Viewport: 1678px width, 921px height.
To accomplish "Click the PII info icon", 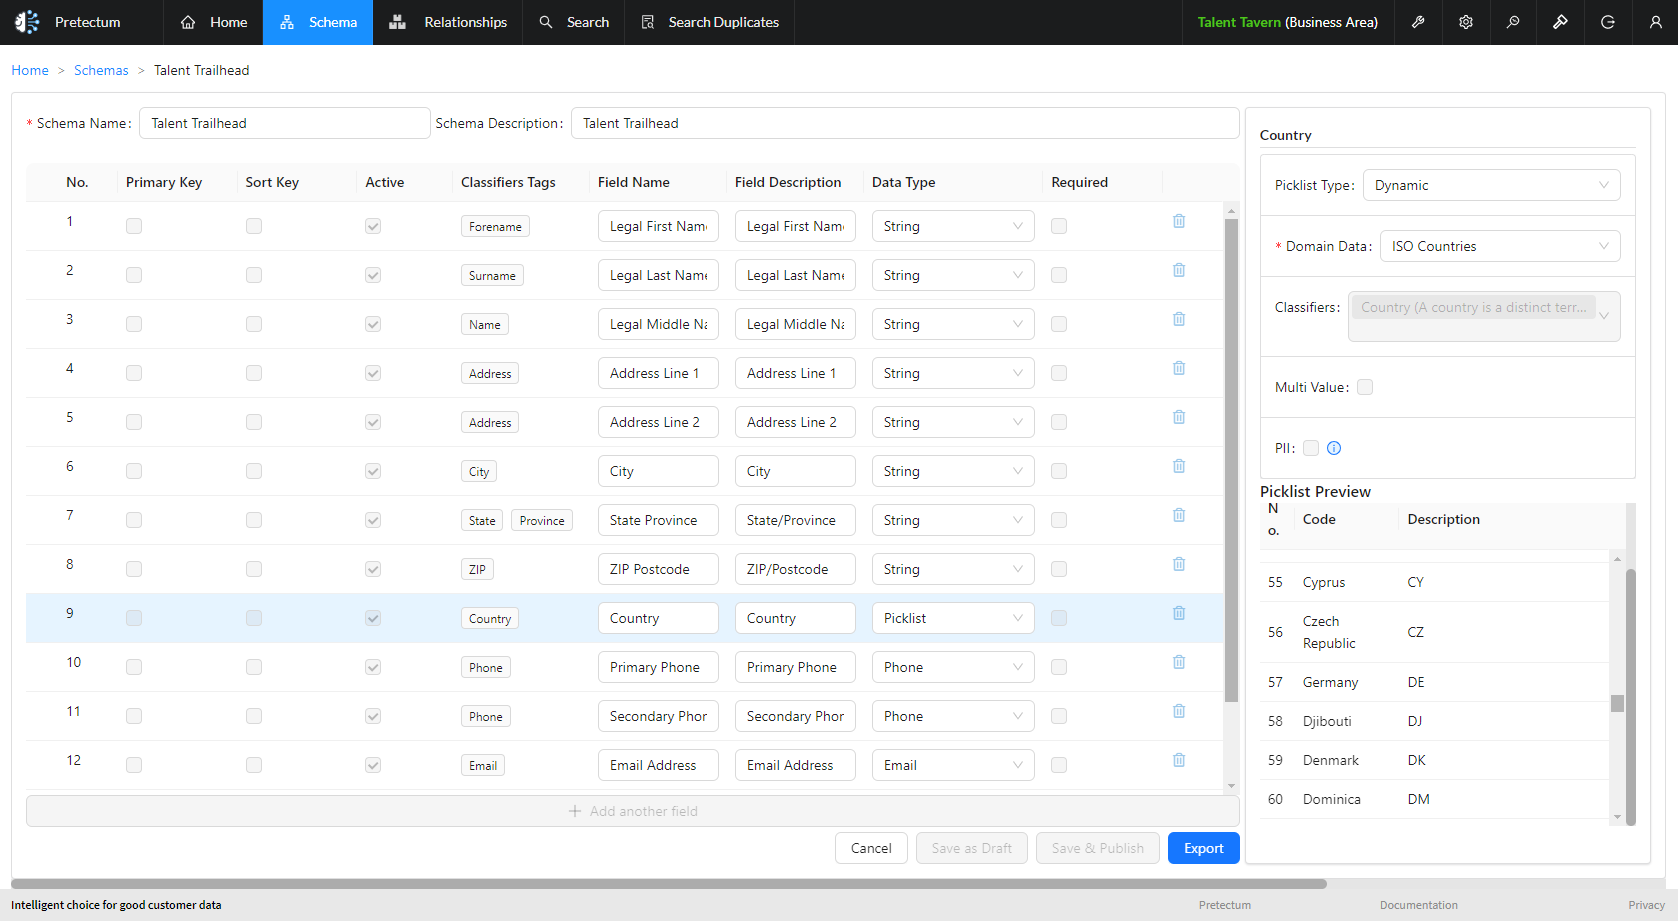I will pos(1334,448).
